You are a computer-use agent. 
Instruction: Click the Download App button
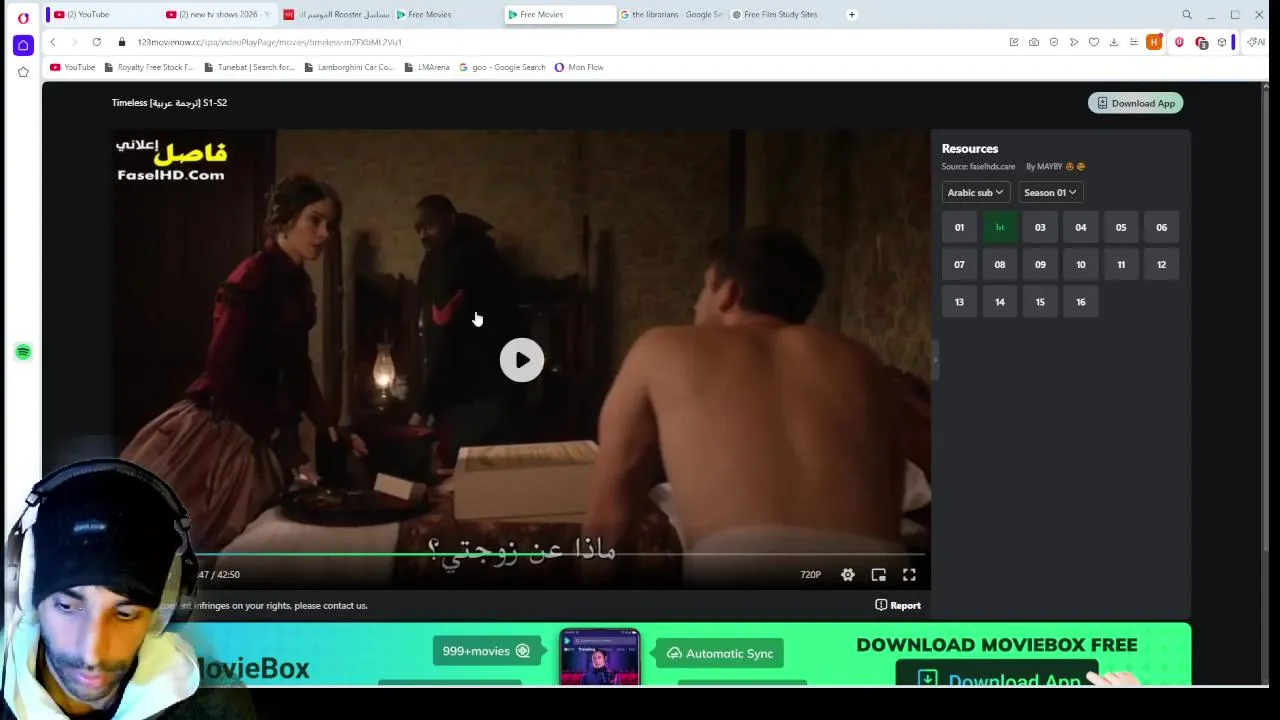pyautogui.click(x=1135, y=103)
